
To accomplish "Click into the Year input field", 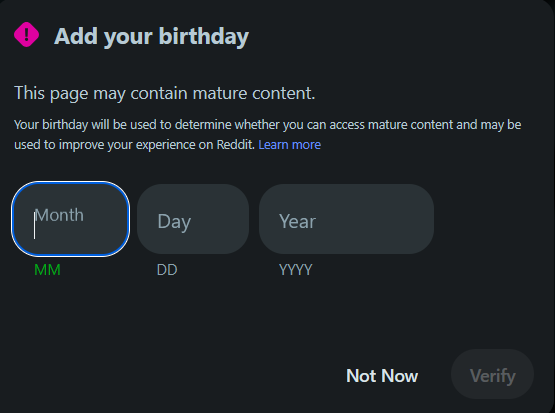I will (346, 219).
